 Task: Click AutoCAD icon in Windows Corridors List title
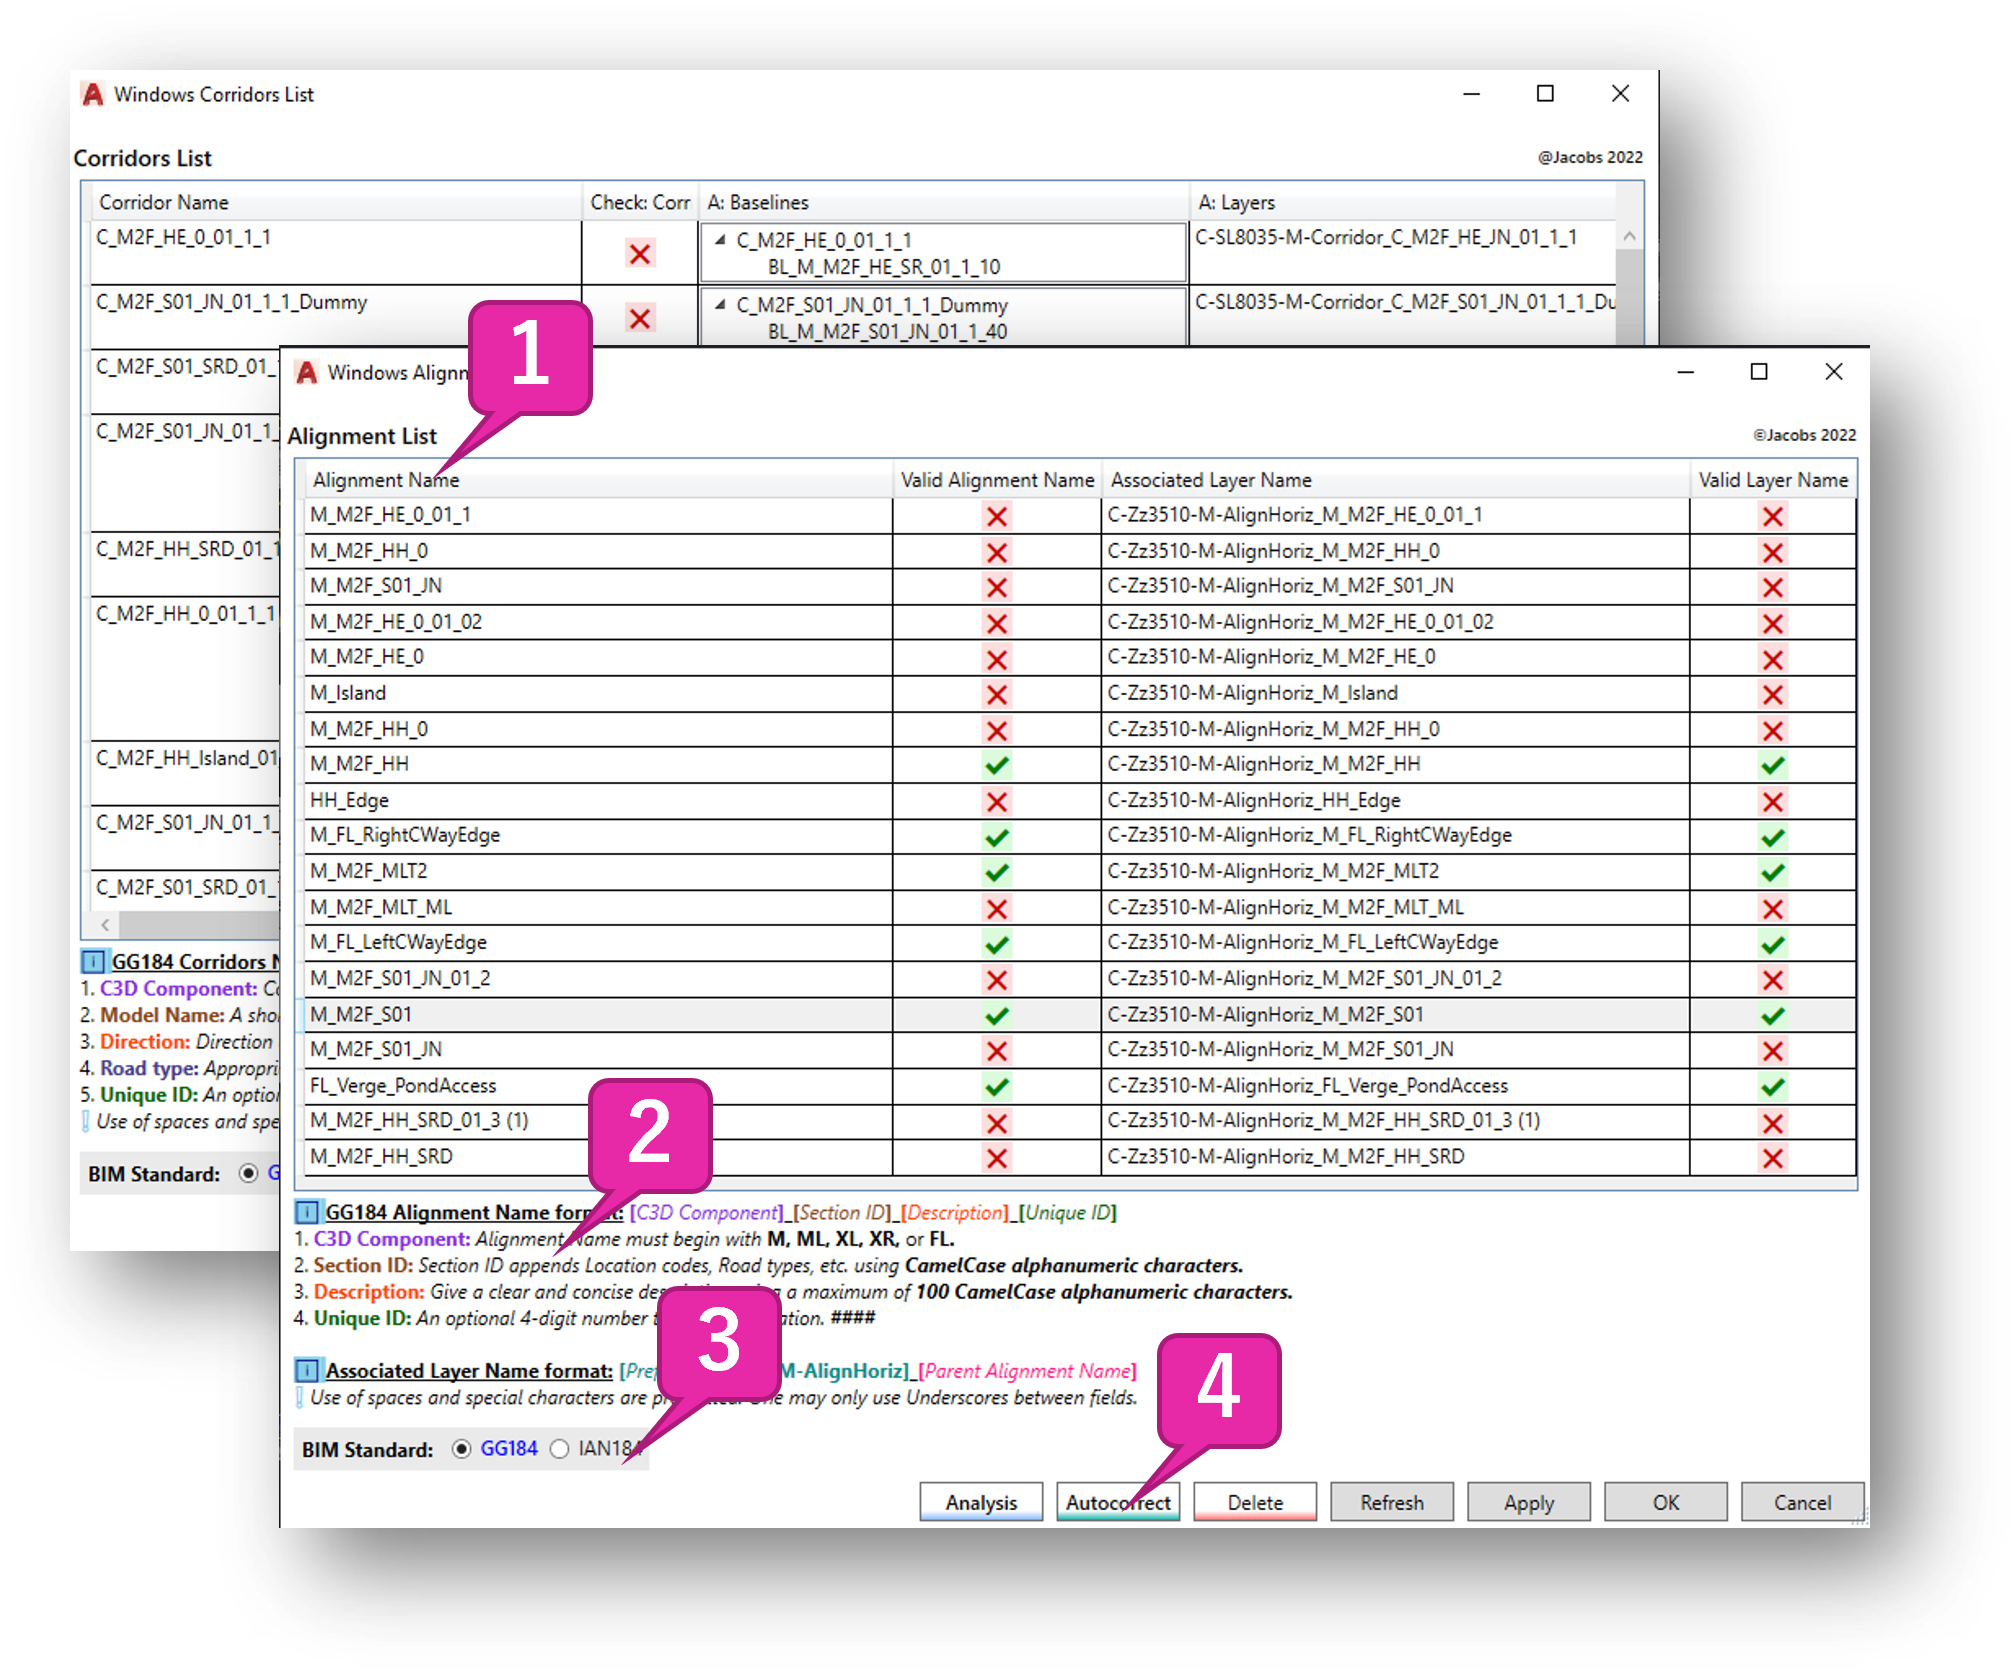coord(93,94)
